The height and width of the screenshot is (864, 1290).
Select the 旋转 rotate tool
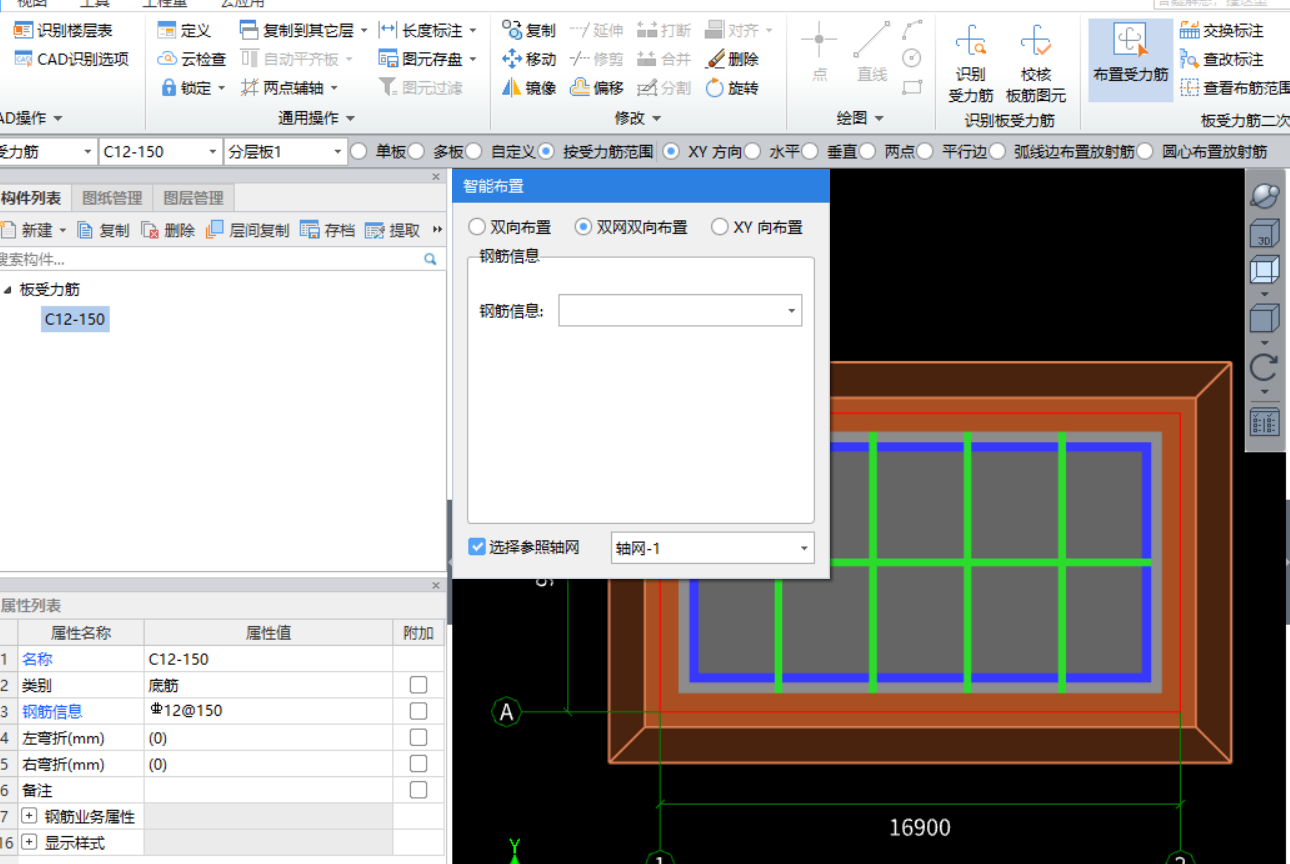tap(732, 88)
